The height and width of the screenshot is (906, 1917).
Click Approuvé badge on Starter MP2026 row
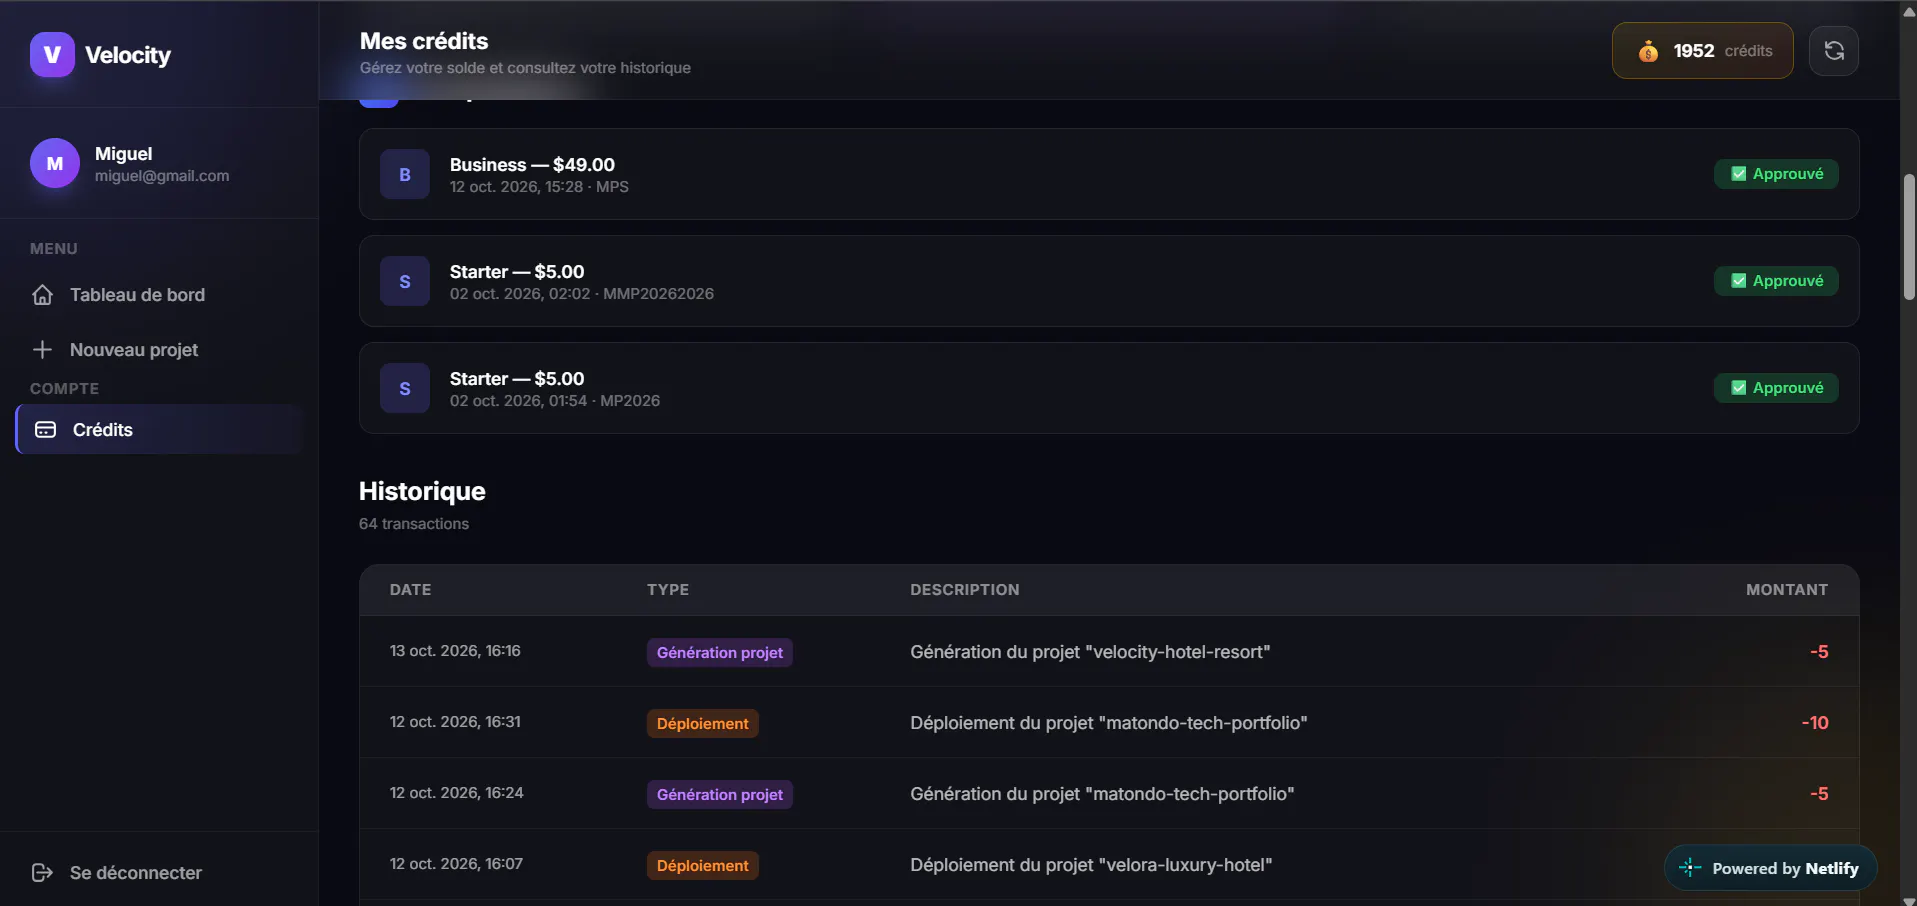[1776, 388]
